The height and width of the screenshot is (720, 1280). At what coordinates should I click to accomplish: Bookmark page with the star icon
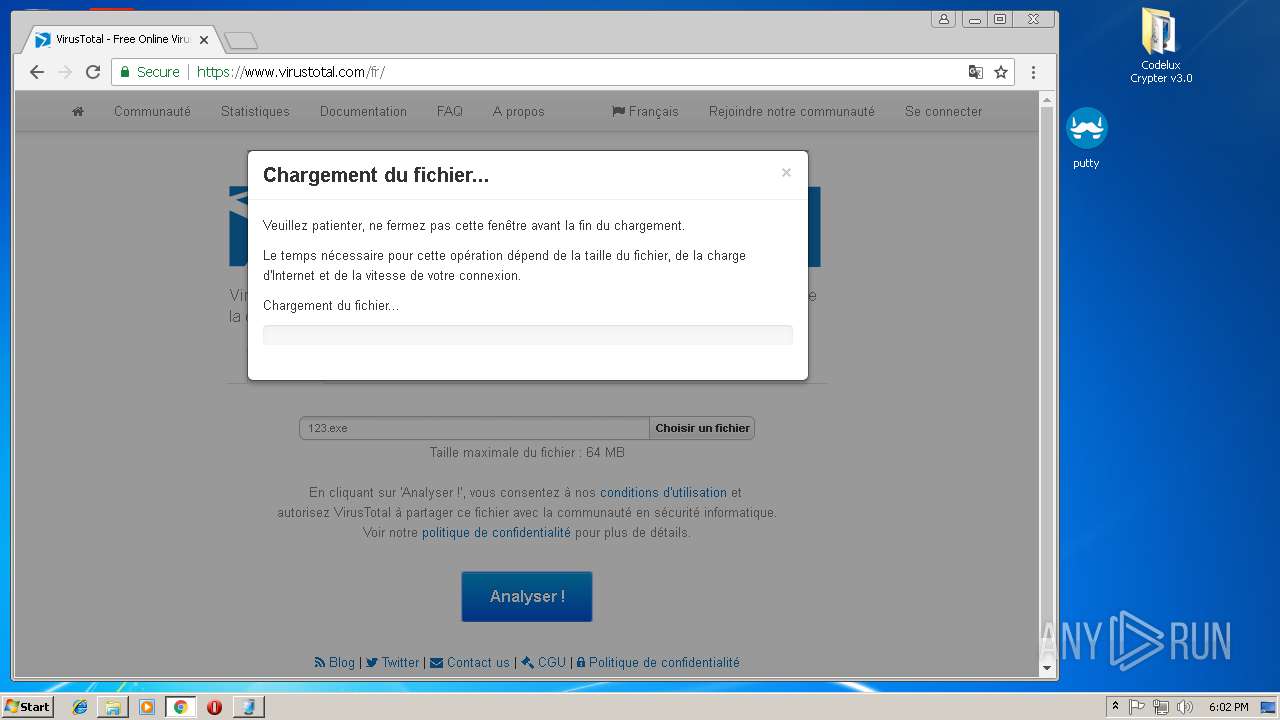(x=1001, y=72)
